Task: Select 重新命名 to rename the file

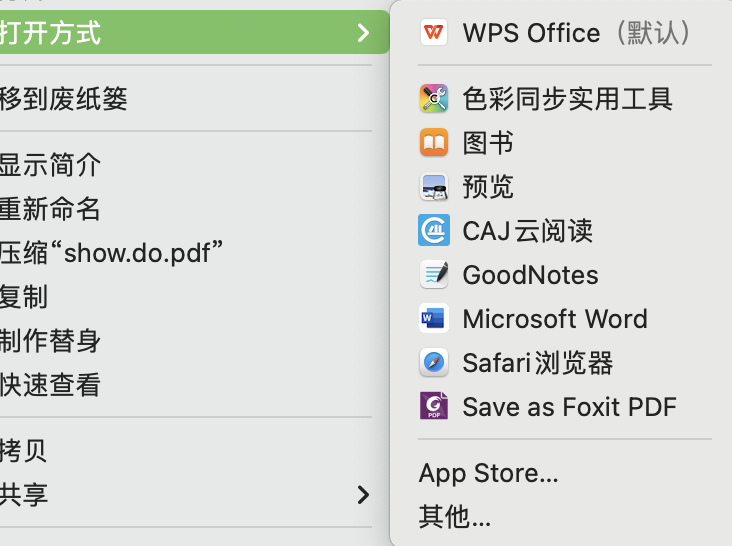Action: (51, 209)
